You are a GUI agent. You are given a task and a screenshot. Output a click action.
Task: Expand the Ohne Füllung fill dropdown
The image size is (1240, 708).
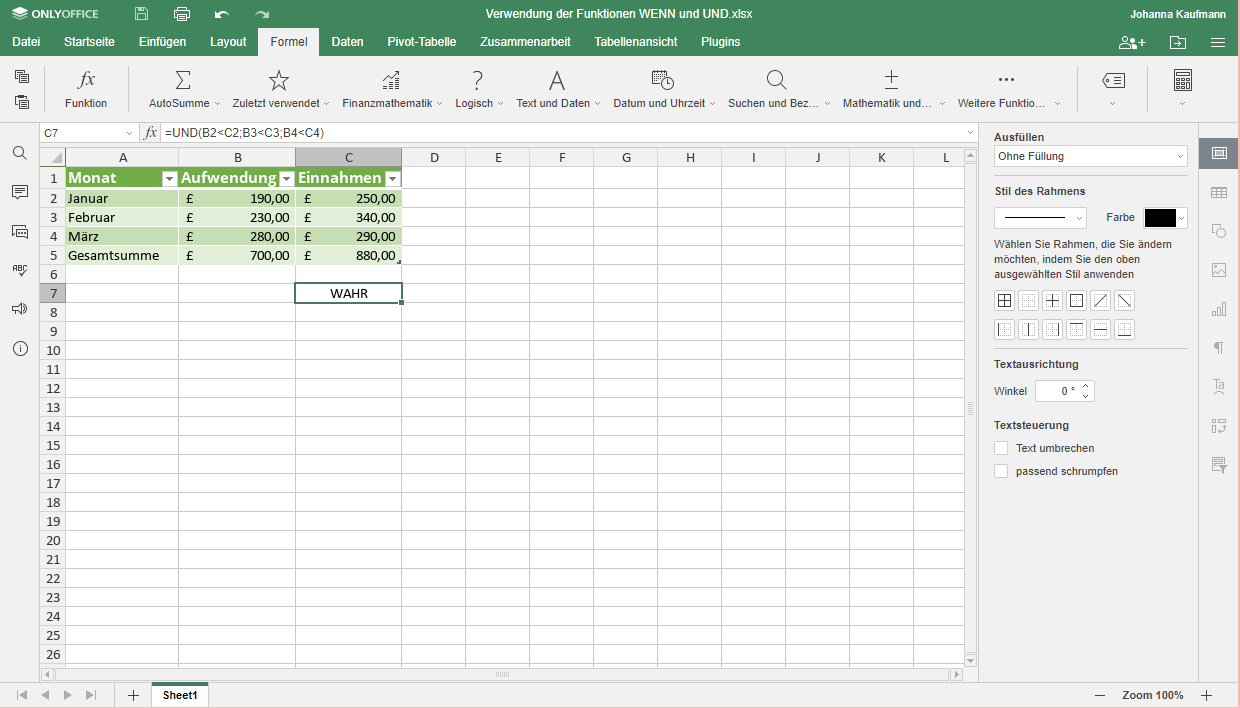(1091, 156)
